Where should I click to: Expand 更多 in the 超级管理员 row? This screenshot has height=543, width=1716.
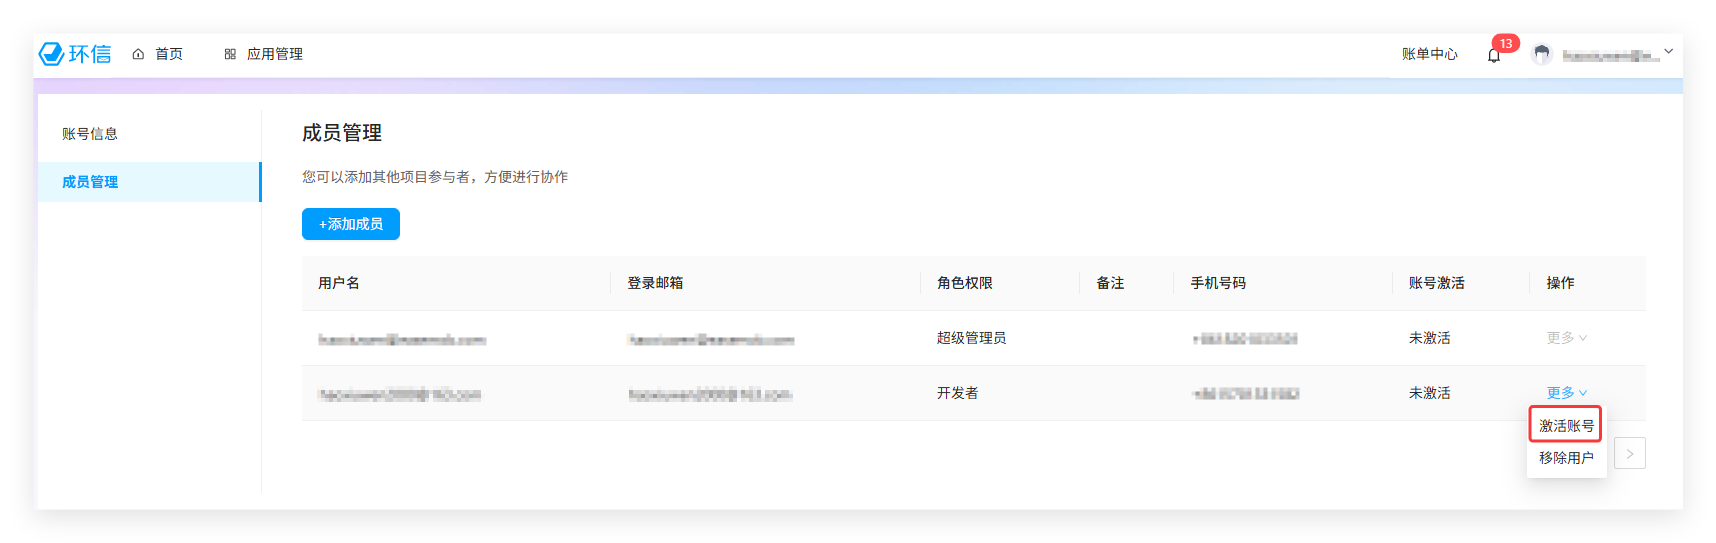1566,338
